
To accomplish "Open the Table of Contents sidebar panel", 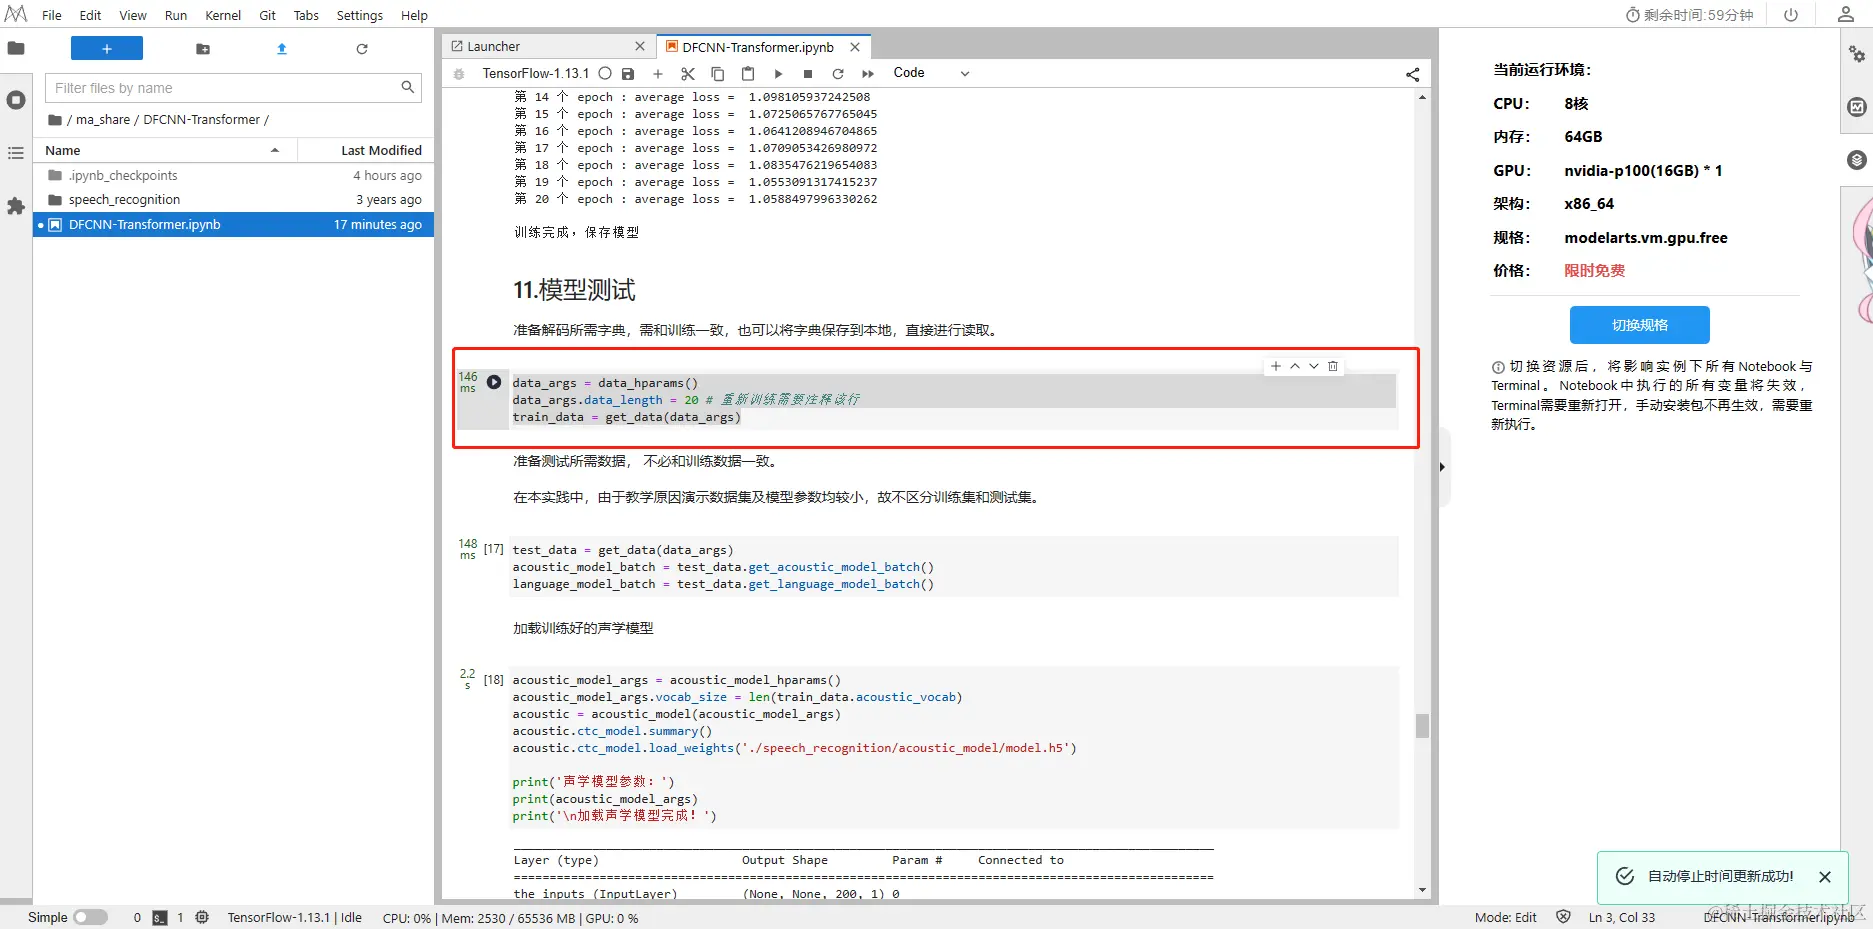I will (x=16, y=153).
